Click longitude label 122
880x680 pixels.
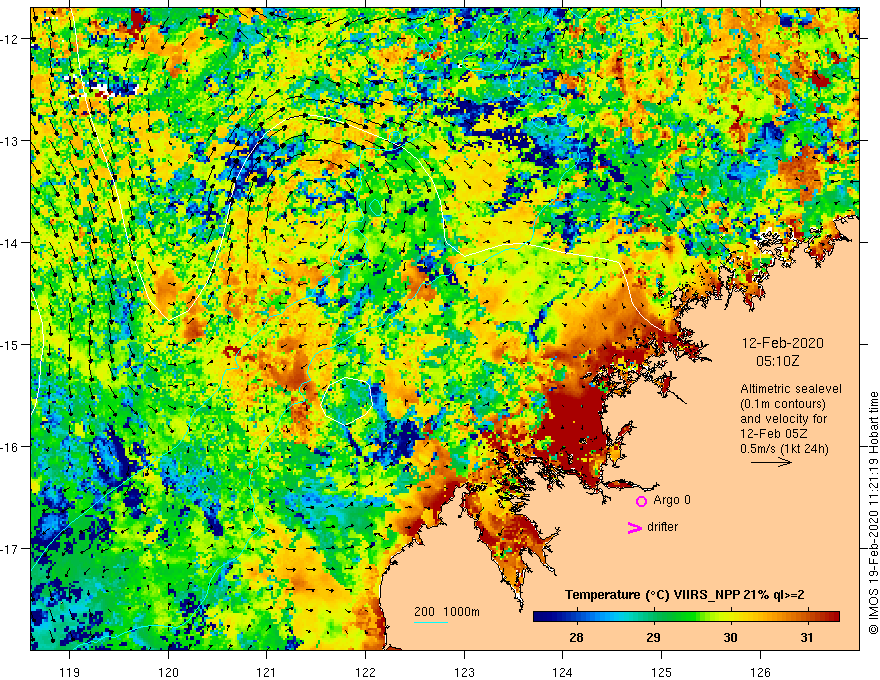point(365,672)
